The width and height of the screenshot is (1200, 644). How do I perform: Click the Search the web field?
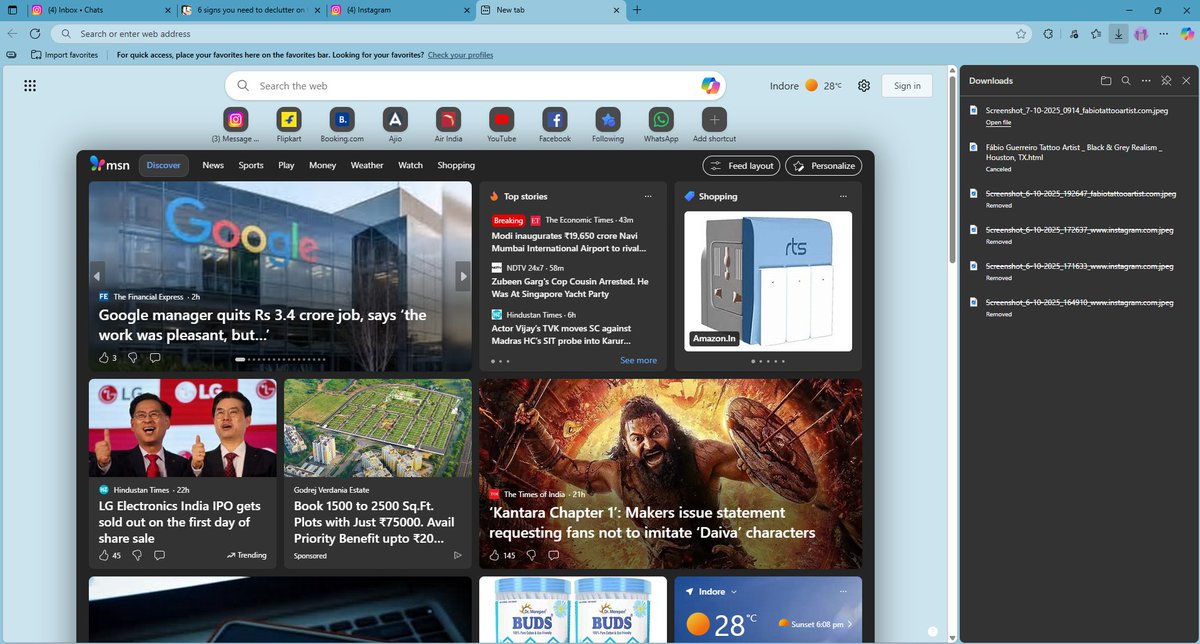(x=476, y=86)
